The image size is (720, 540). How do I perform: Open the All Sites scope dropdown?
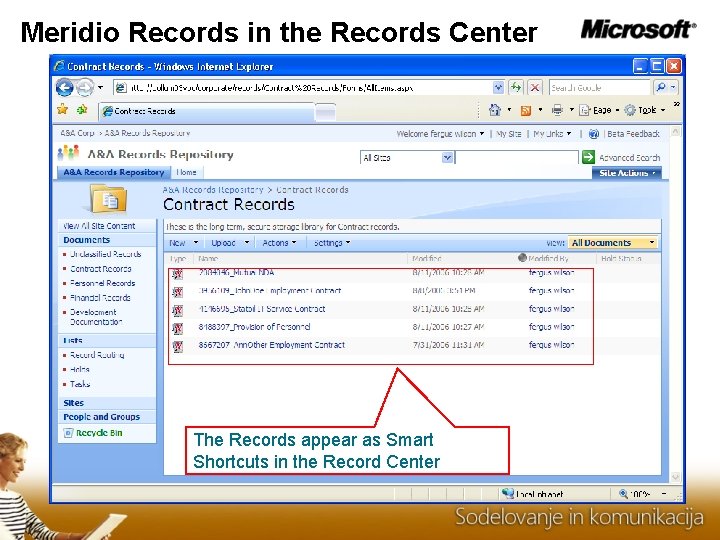pyautogui.click(x=447, y=158)
